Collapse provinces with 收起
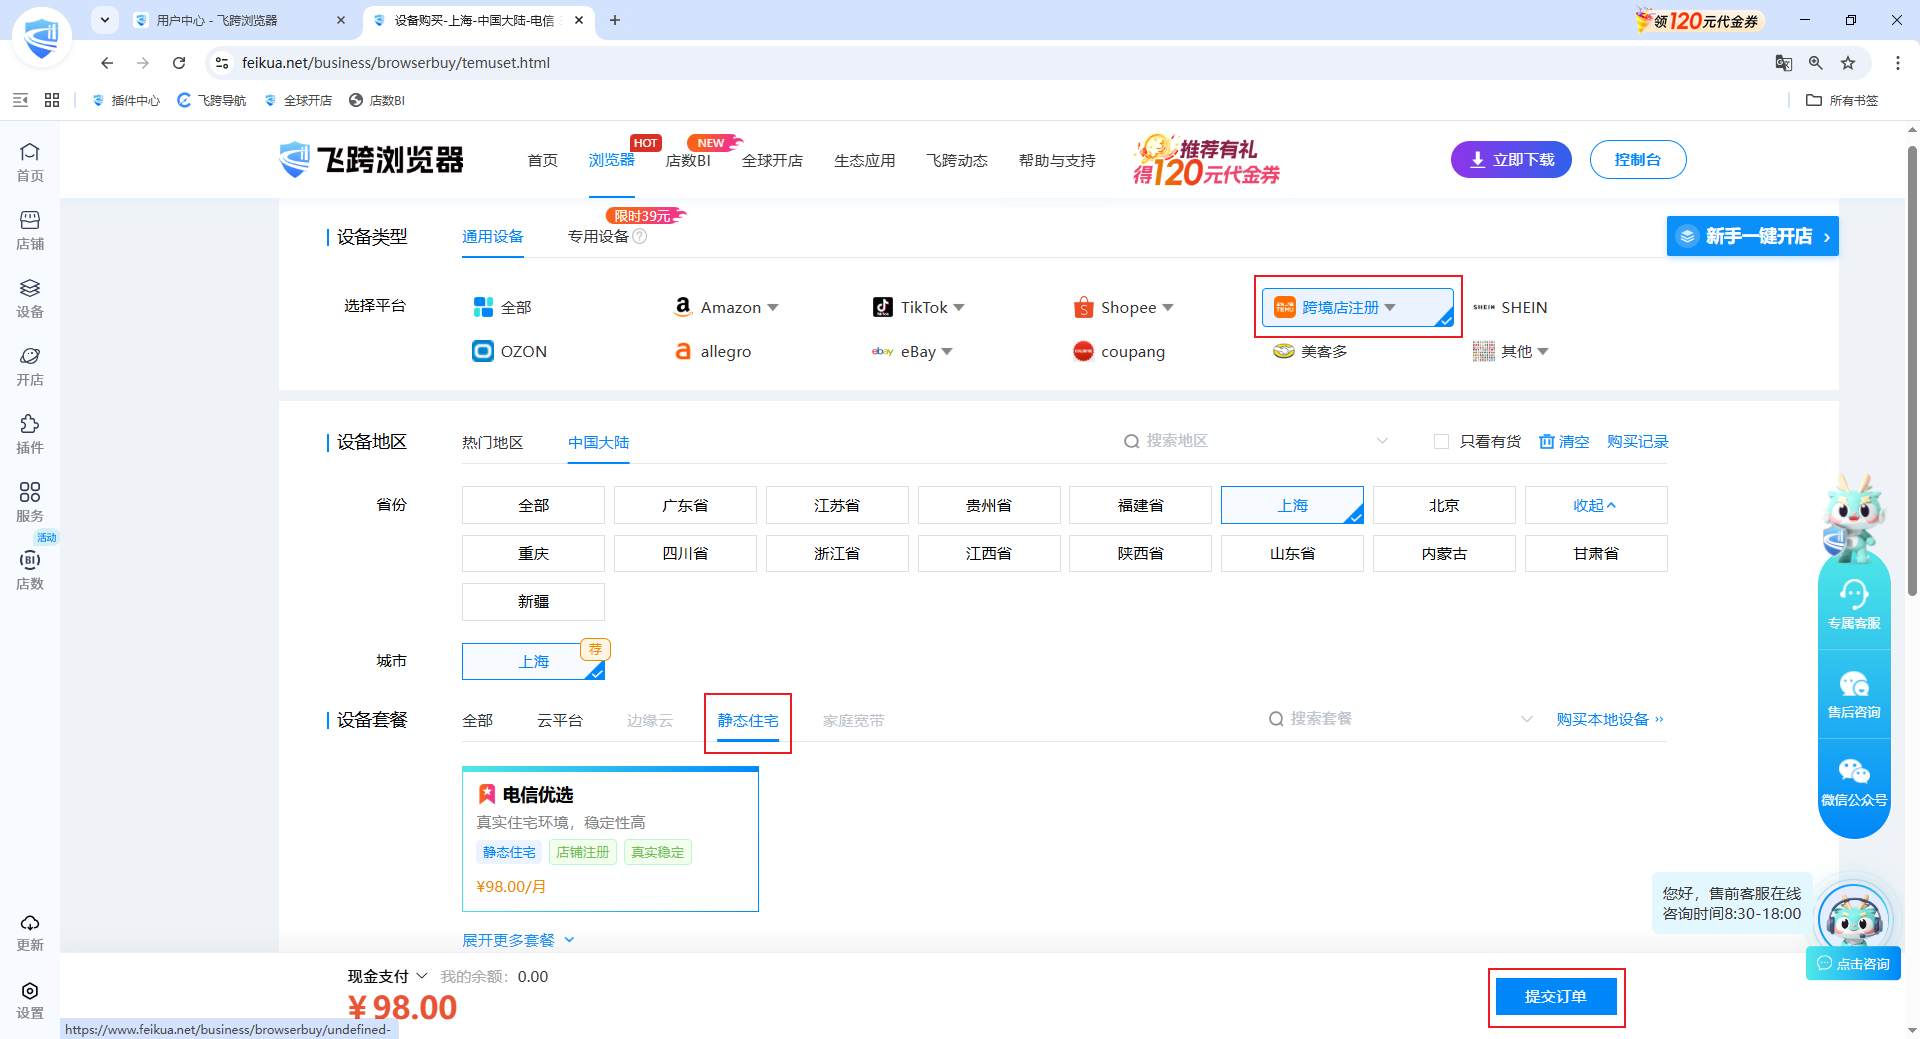Image resolution: width=1920 pixels, height=1039 pixels. 1596,505
